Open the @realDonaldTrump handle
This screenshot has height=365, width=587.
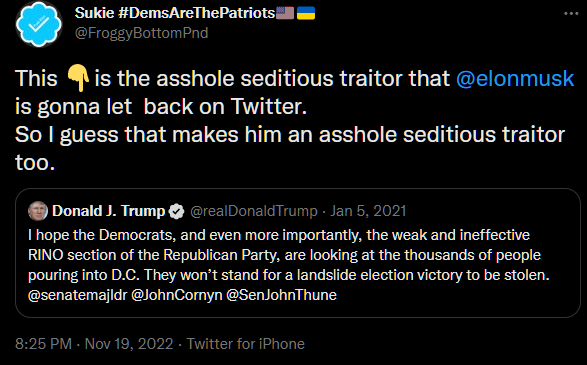tap(254, 211)
